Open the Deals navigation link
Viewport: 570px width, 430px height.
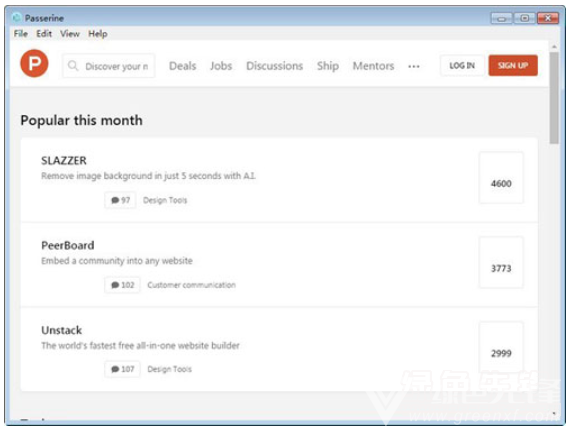click(x=182, y=66)
